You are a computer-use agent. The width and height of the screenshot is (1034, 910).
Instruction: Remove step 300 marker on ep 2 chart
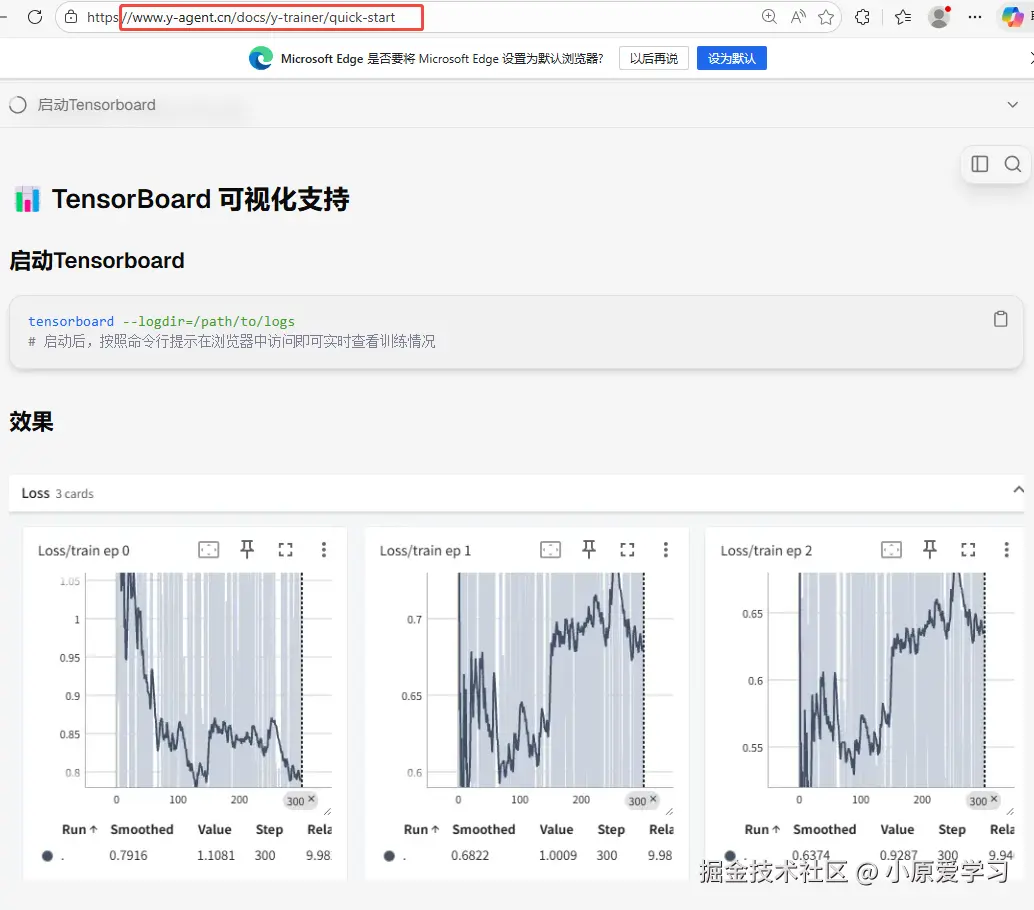click(x=994, y=799)
